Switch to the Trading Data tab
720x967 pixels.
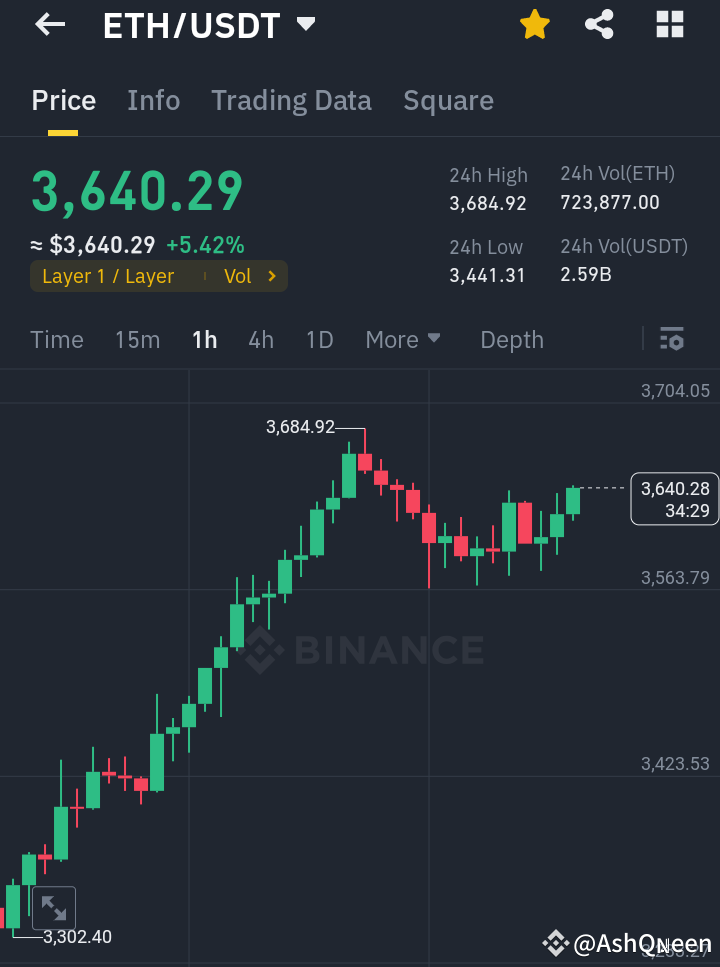(291, 100)
